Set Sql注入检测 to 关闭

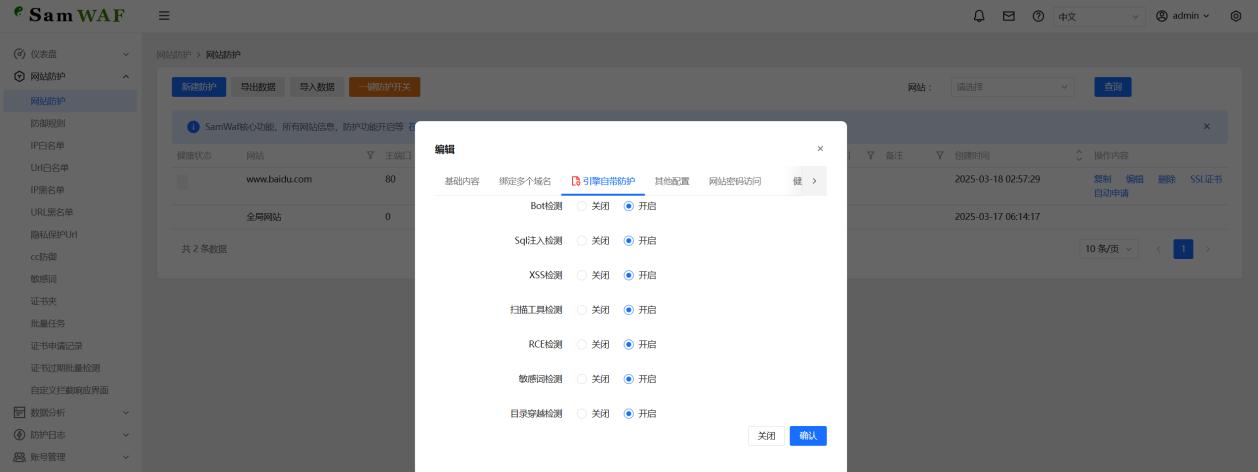pyautogui.click(x=583, y=241)
